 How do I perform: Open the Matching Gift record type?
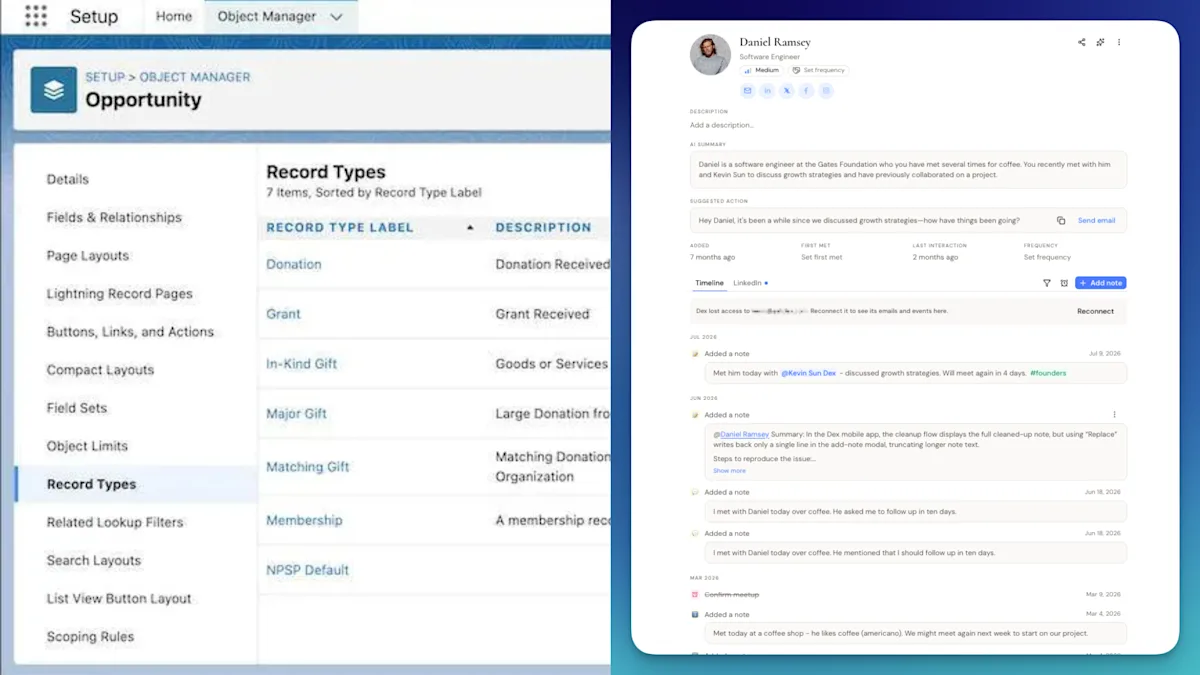(x=308, y=467)
